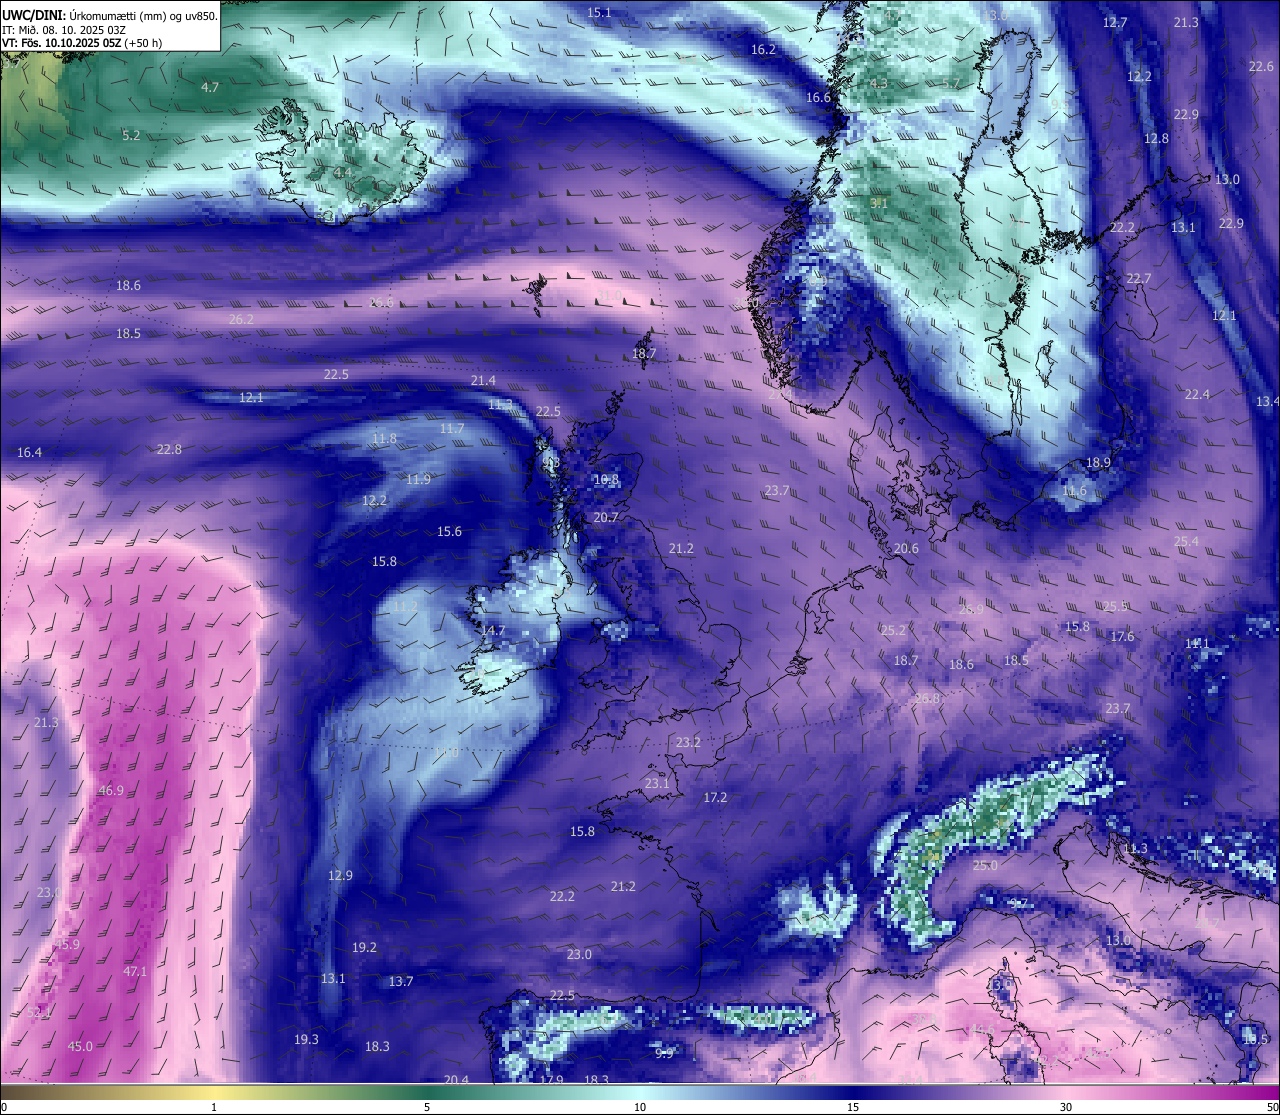Click the 16.2 value label
The image size is (1280, 1115).
(763, 49)
